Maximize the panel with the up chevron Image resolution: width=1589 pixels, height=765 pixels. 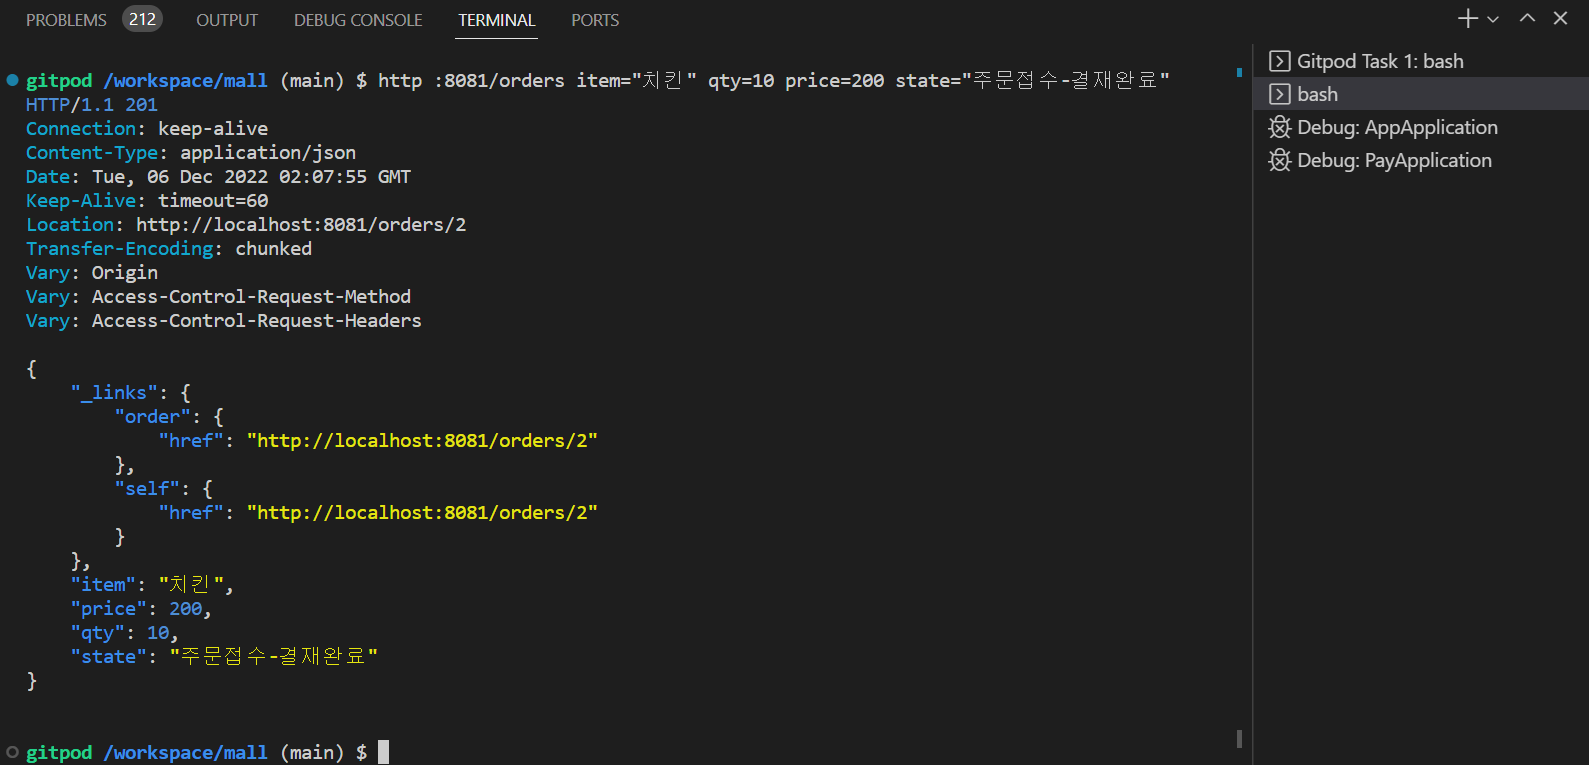pyautogui.click(x=1527, y=19)
